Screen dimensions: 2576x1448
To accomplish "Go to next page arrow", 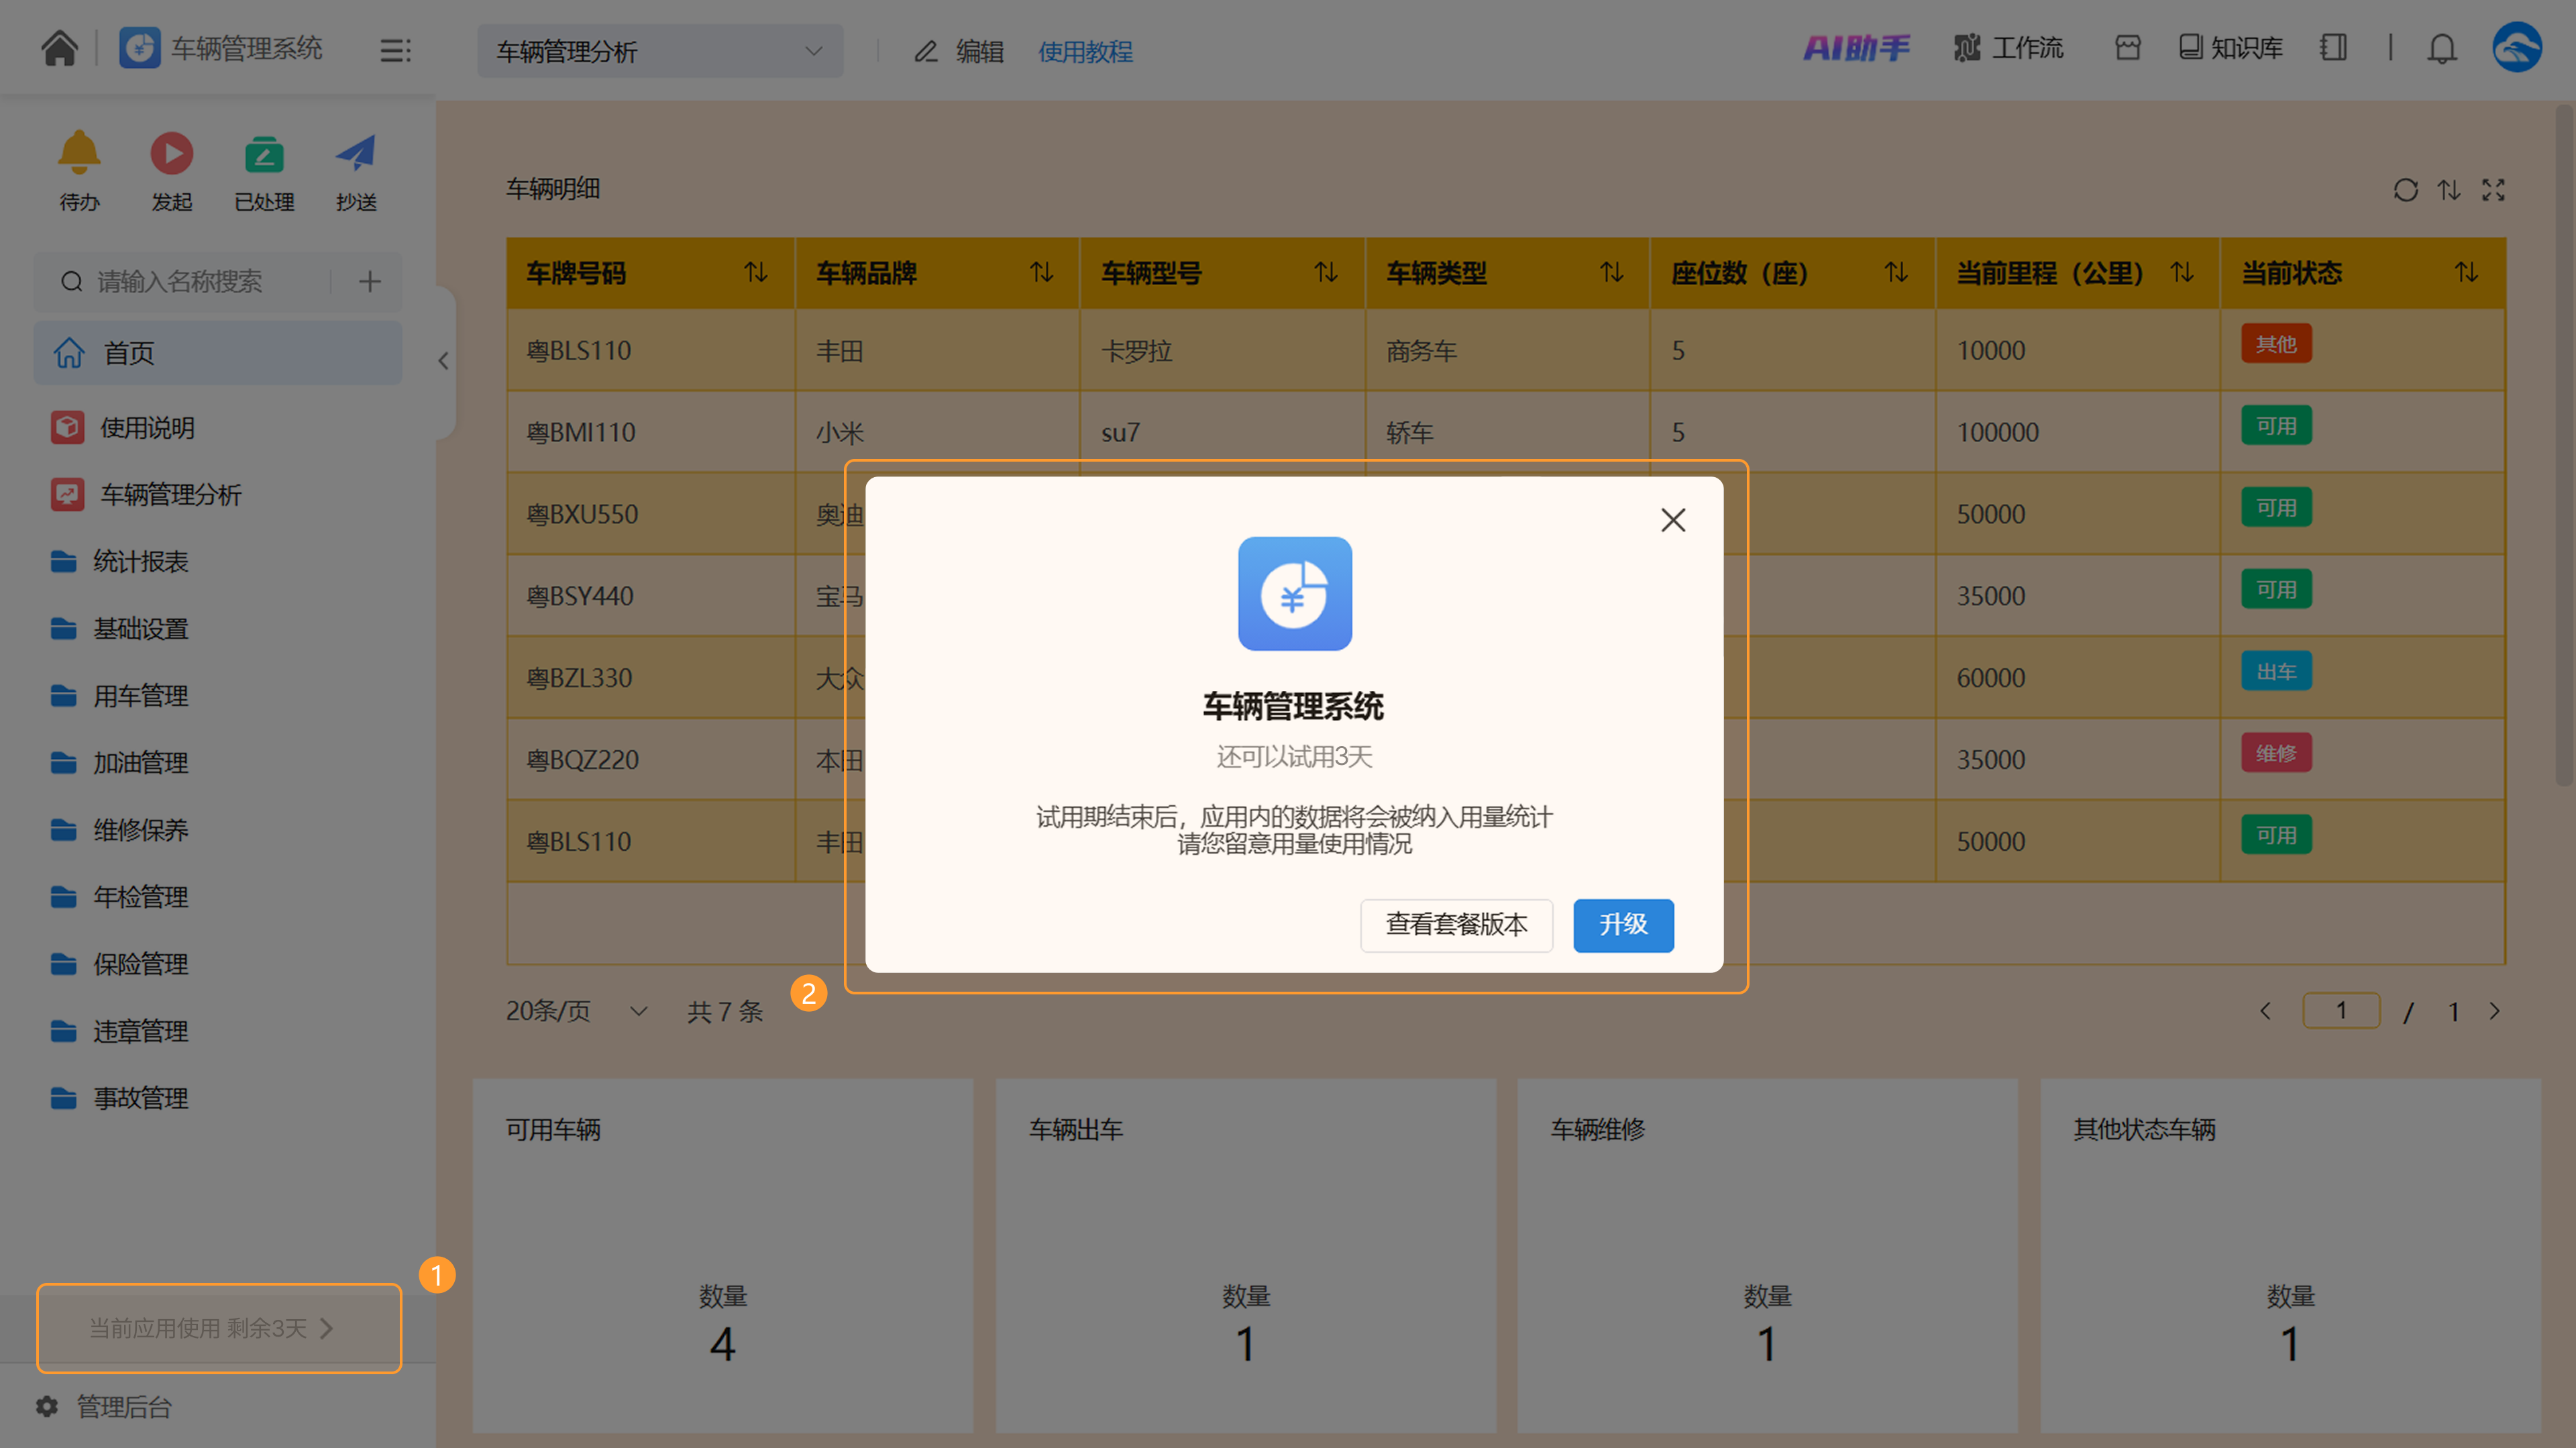I will [x=2494, y=1011].
